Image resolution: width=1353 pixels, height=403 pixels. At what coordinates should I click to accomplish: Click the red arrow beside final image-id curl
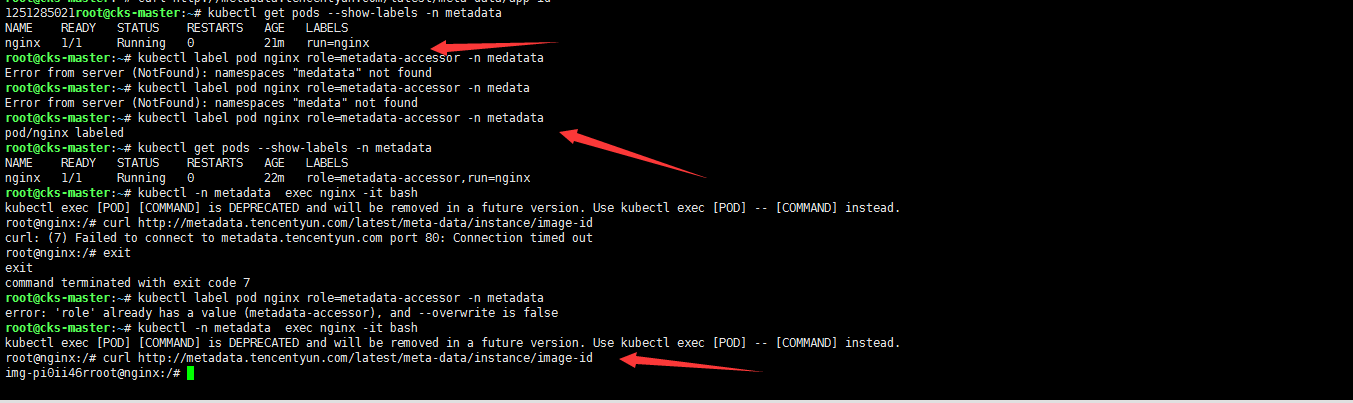tap(691, 362)
